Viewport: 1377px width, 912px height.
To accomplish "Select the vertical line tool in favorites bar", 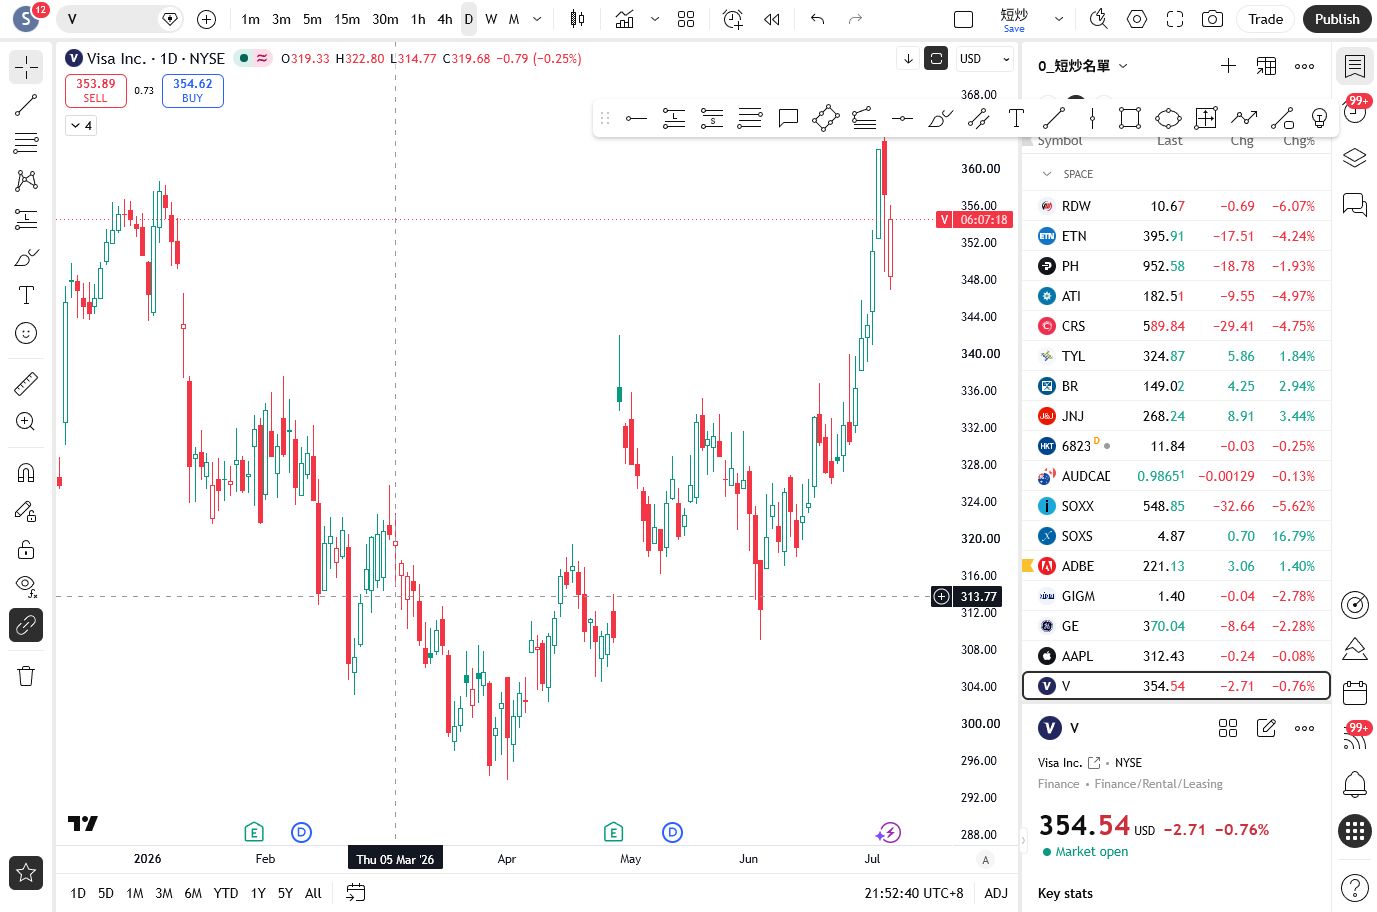I will point(1092,118).
